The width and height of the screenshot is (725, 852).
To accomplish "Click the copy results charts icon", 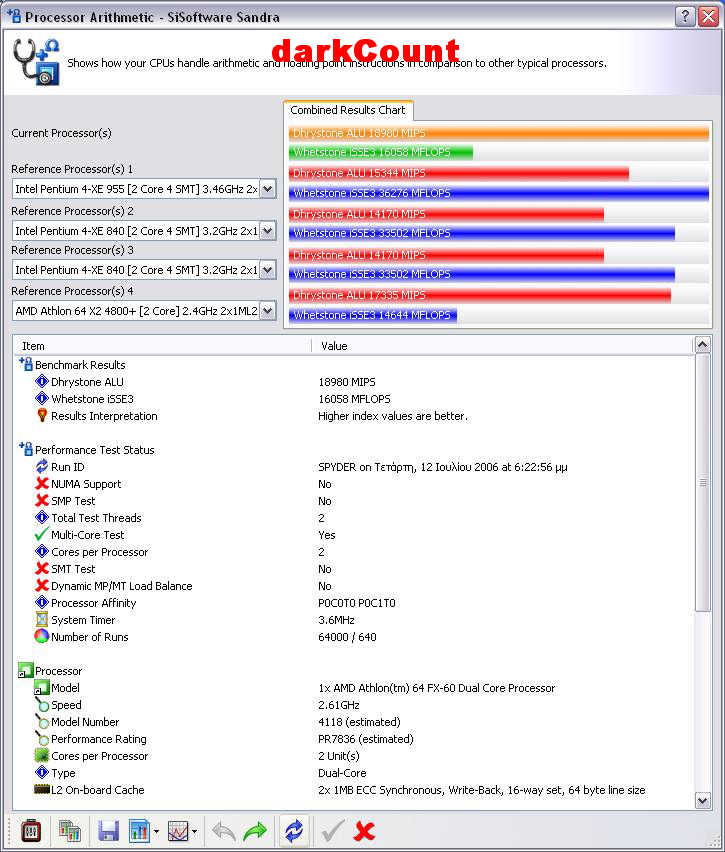I will [x=70, y=831].
